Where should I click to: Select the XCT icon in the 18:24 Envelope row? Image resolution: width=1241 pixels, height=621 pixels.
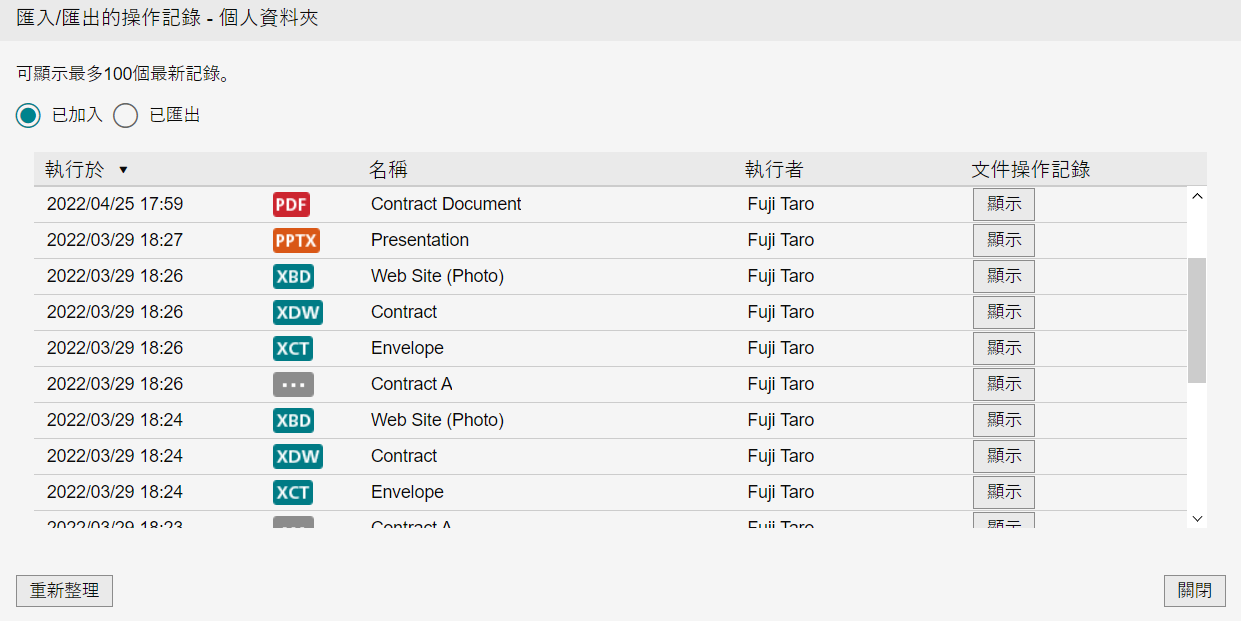tap(293, 492)
